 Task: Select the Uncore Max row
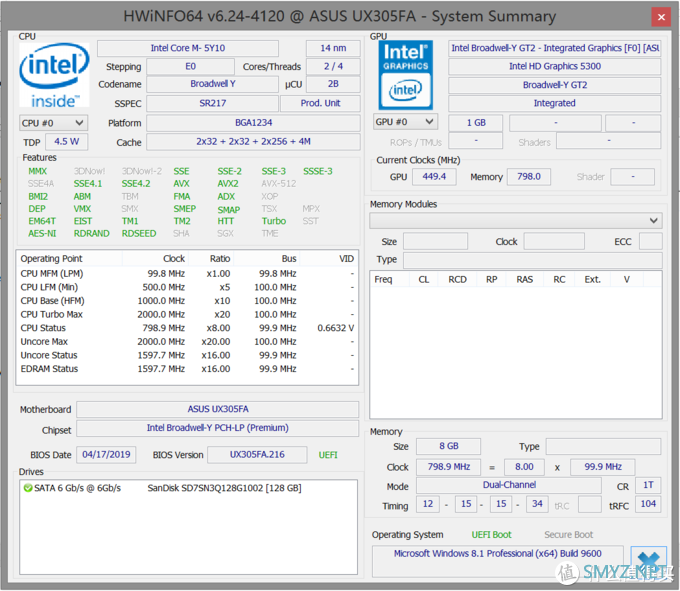[x=187, y=342]
